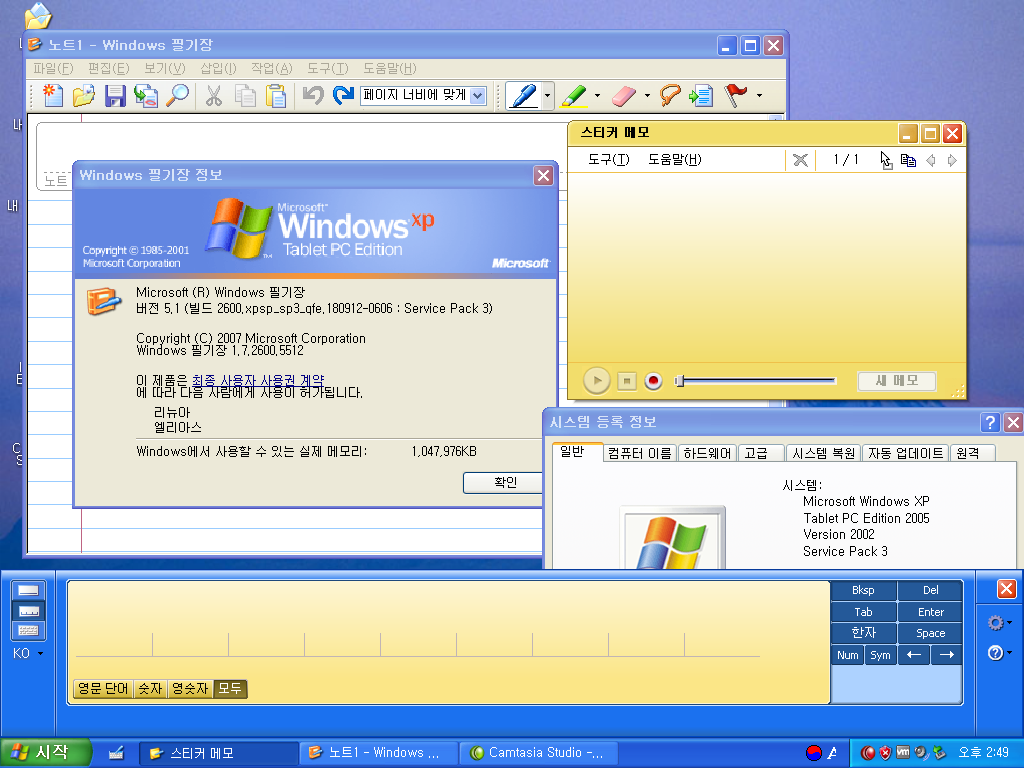
Task: Toggle the Num pad key on input panel
Action: click(847, 655)
